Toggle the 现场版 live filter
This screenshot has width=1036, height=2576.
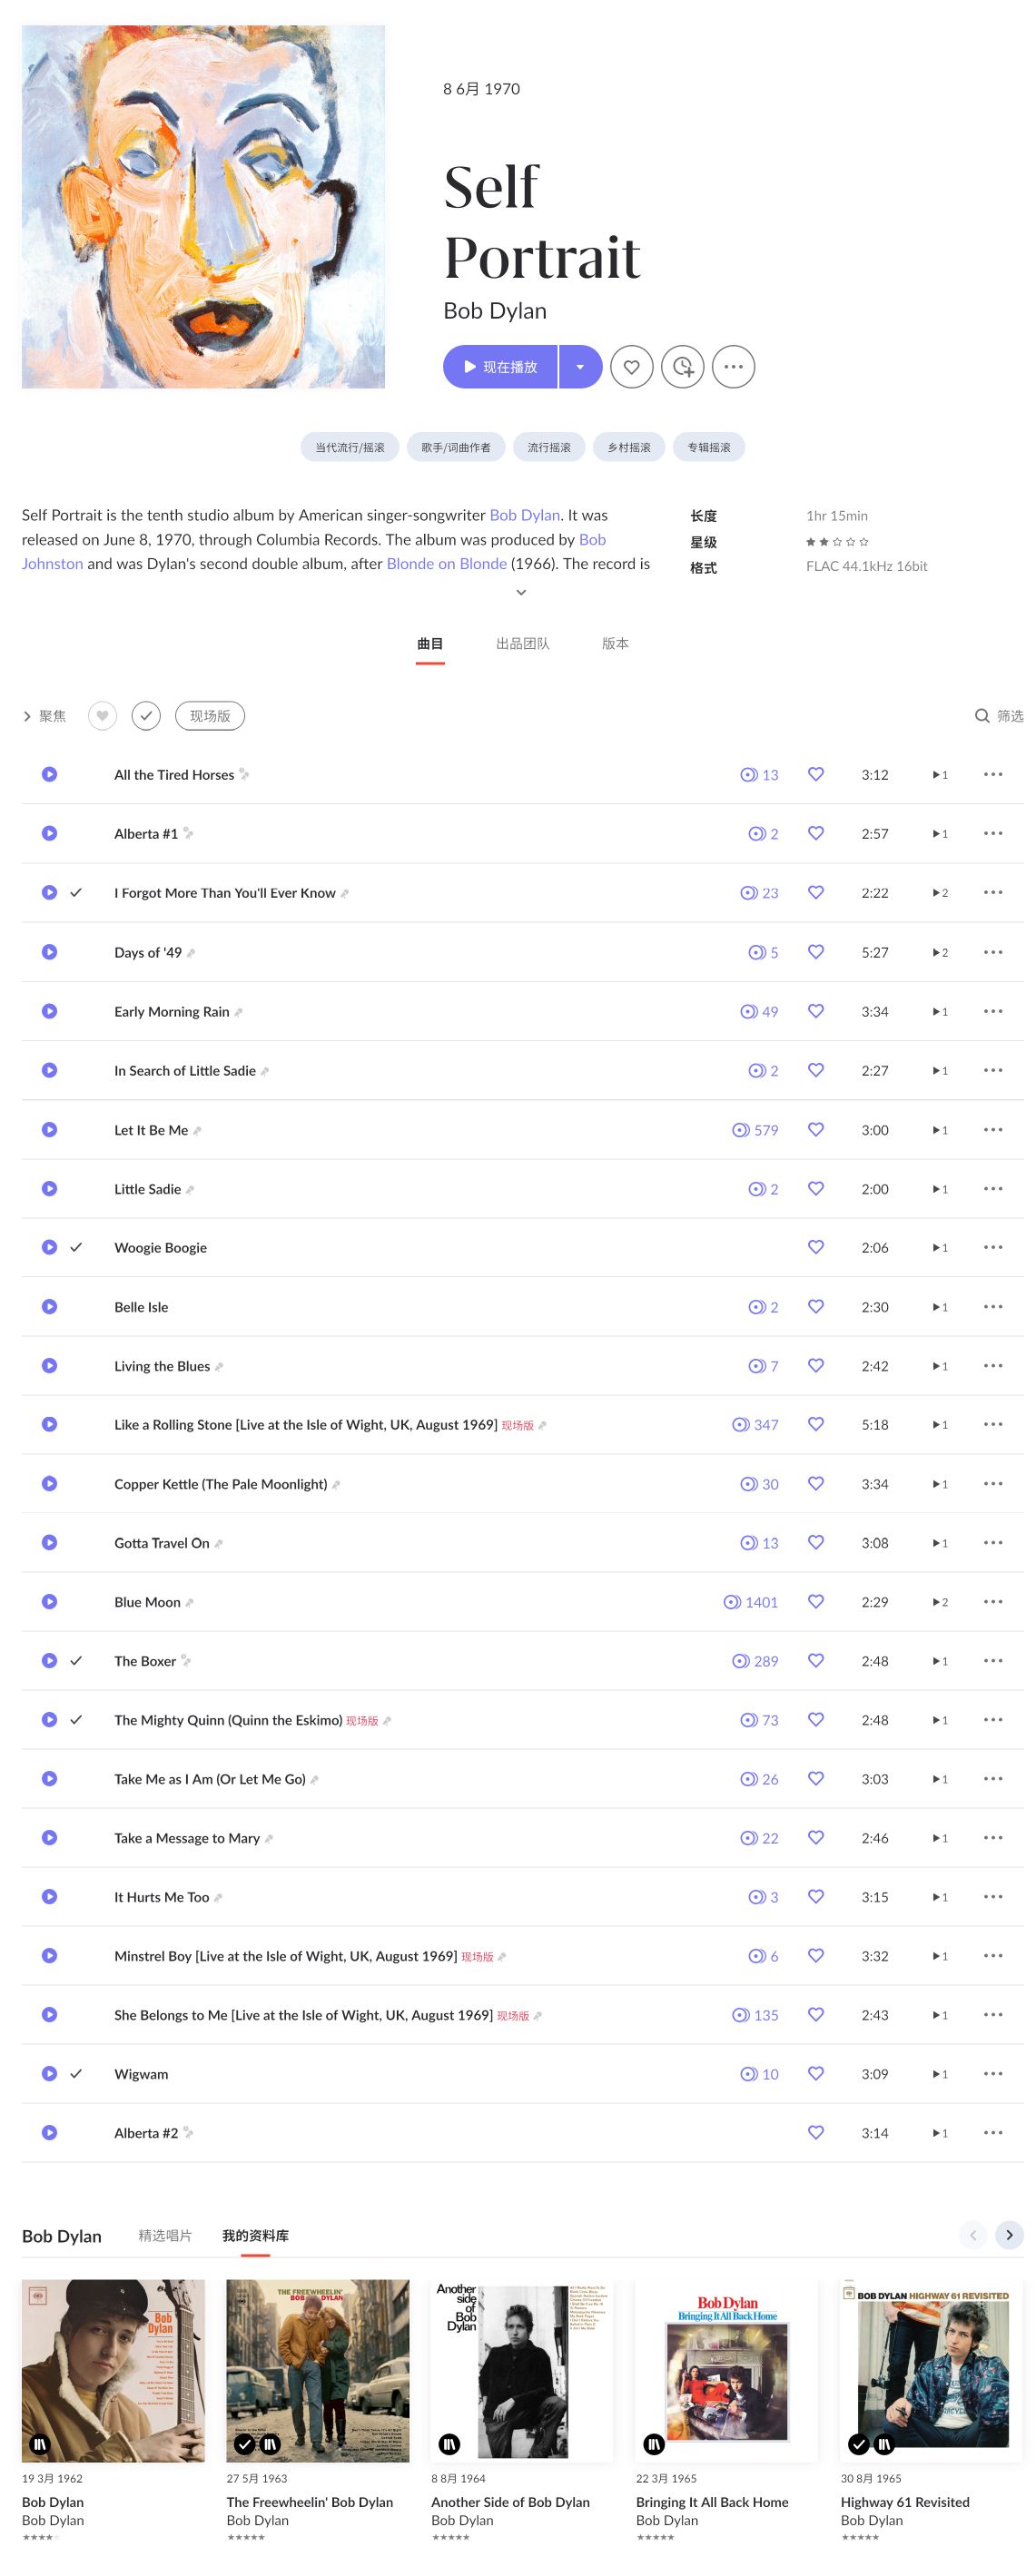(x=210, y=716)
